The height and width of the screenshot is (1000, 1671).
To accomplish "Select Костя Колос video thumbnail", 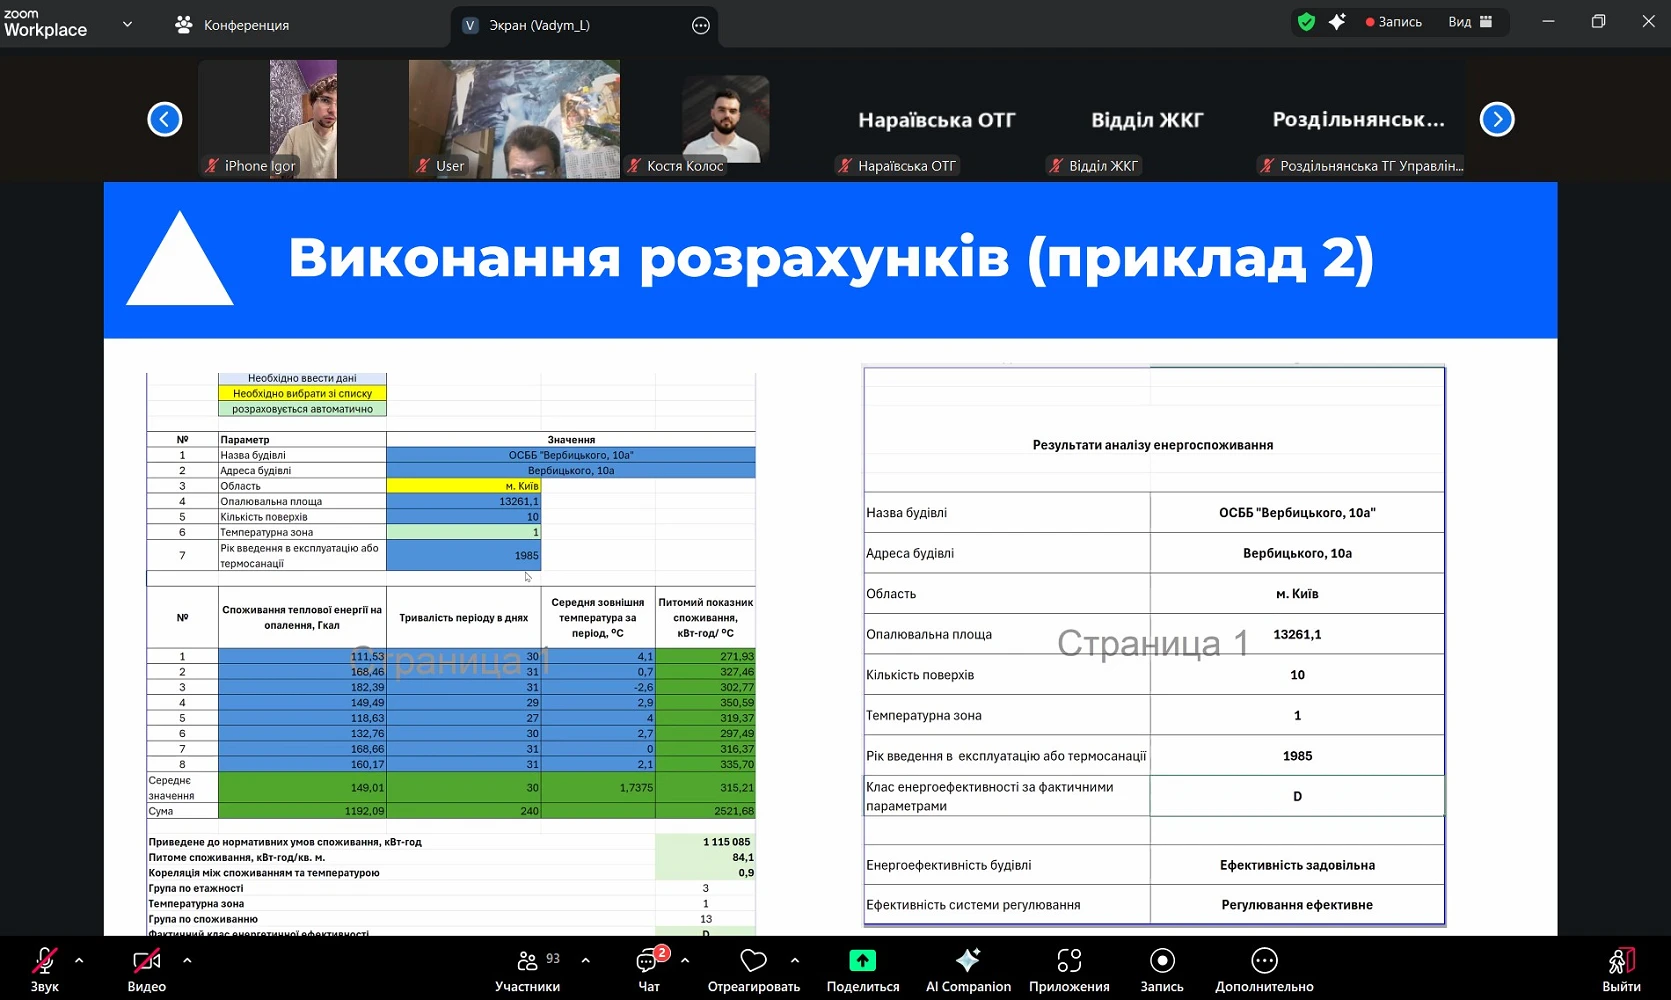I will click(725, 120).
